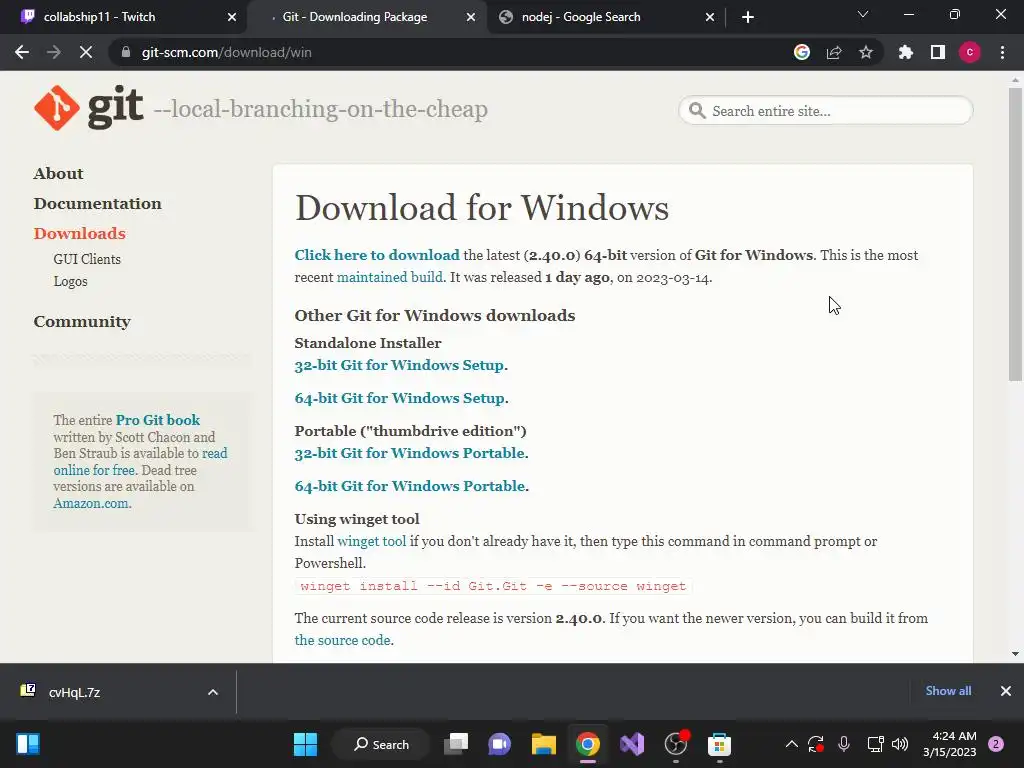The width and height of the screenshot is (1024, 768).
Task: Open the tab search dropdown arrow
Action: [863, 14]
